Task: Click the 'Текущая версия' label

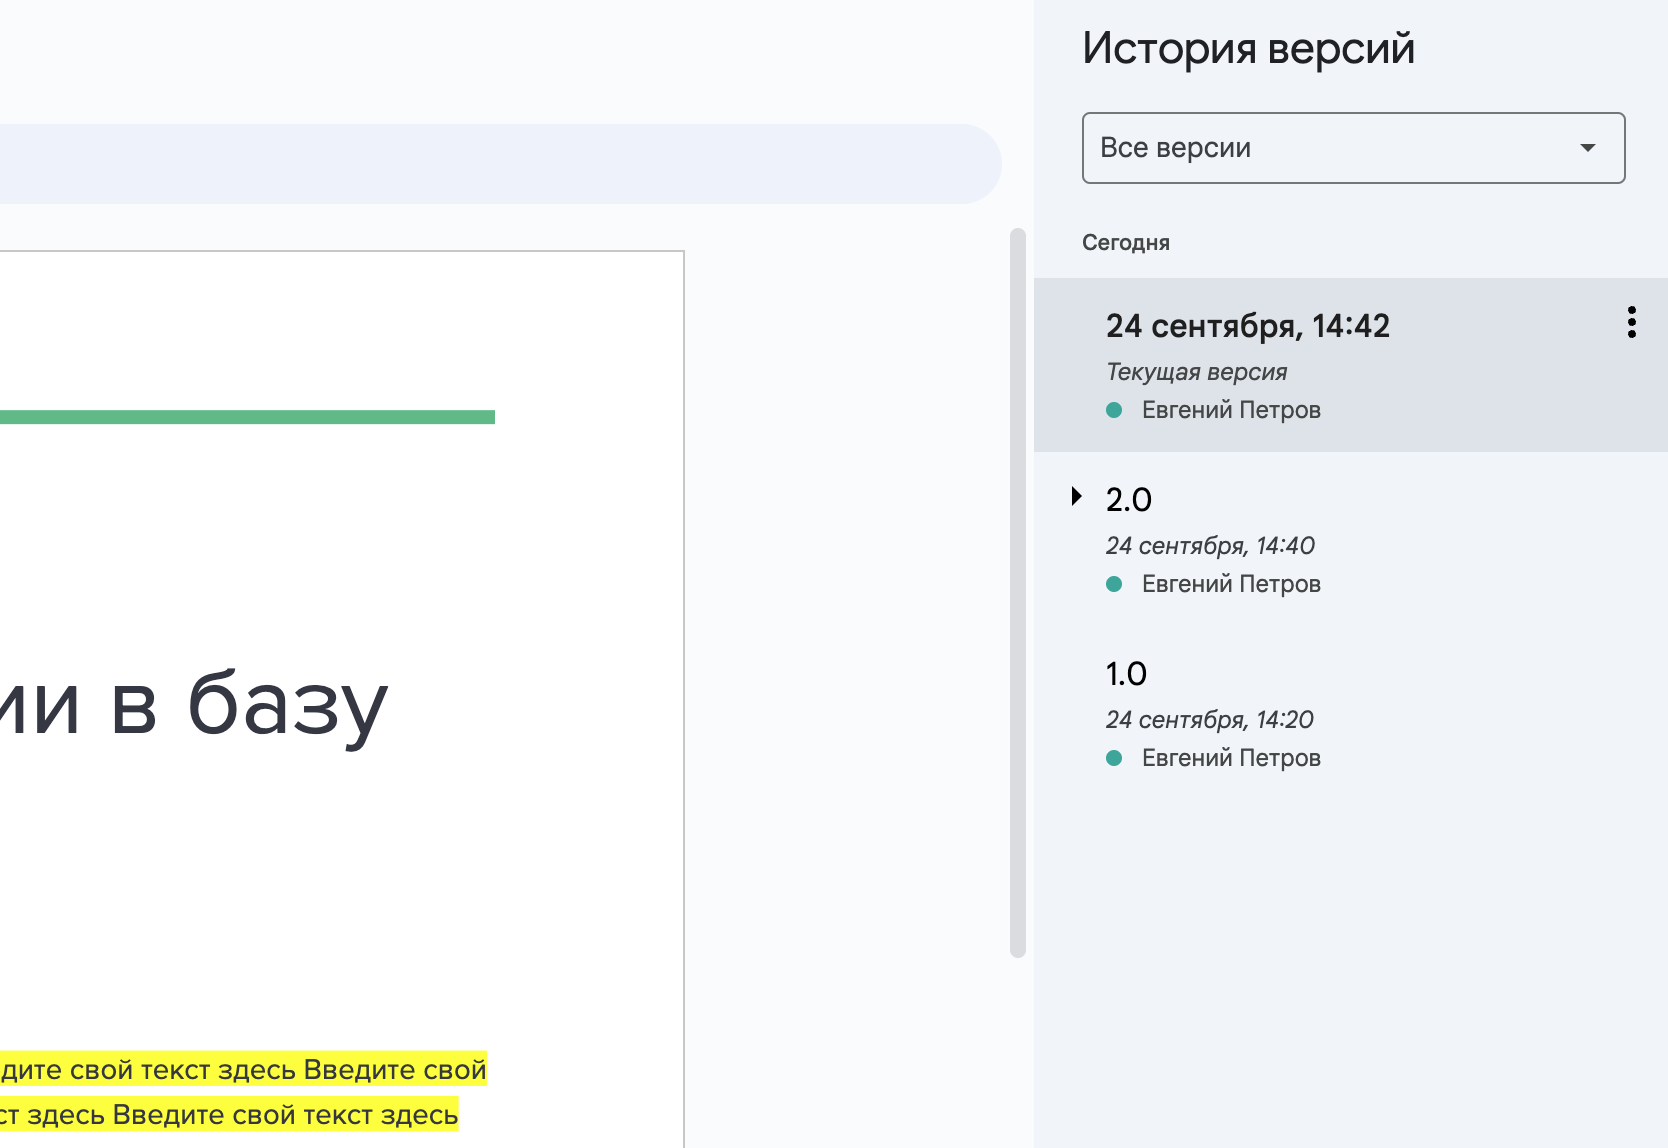Action: 1196,372
